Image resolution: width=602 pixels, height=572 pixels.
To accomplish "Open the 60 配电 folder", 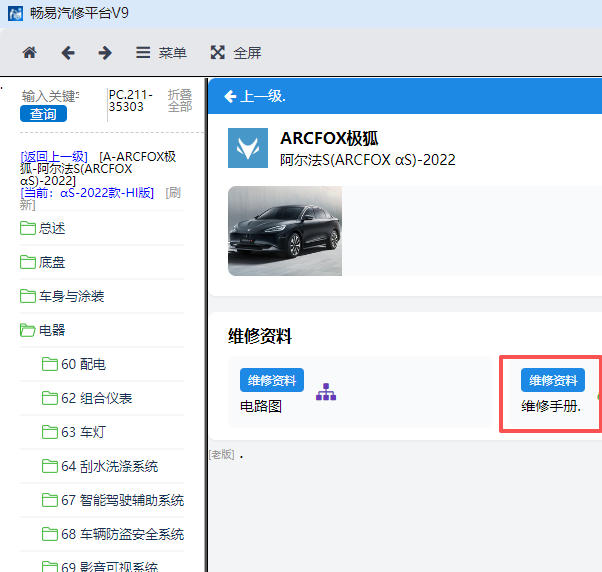I will tap(74, 364).
